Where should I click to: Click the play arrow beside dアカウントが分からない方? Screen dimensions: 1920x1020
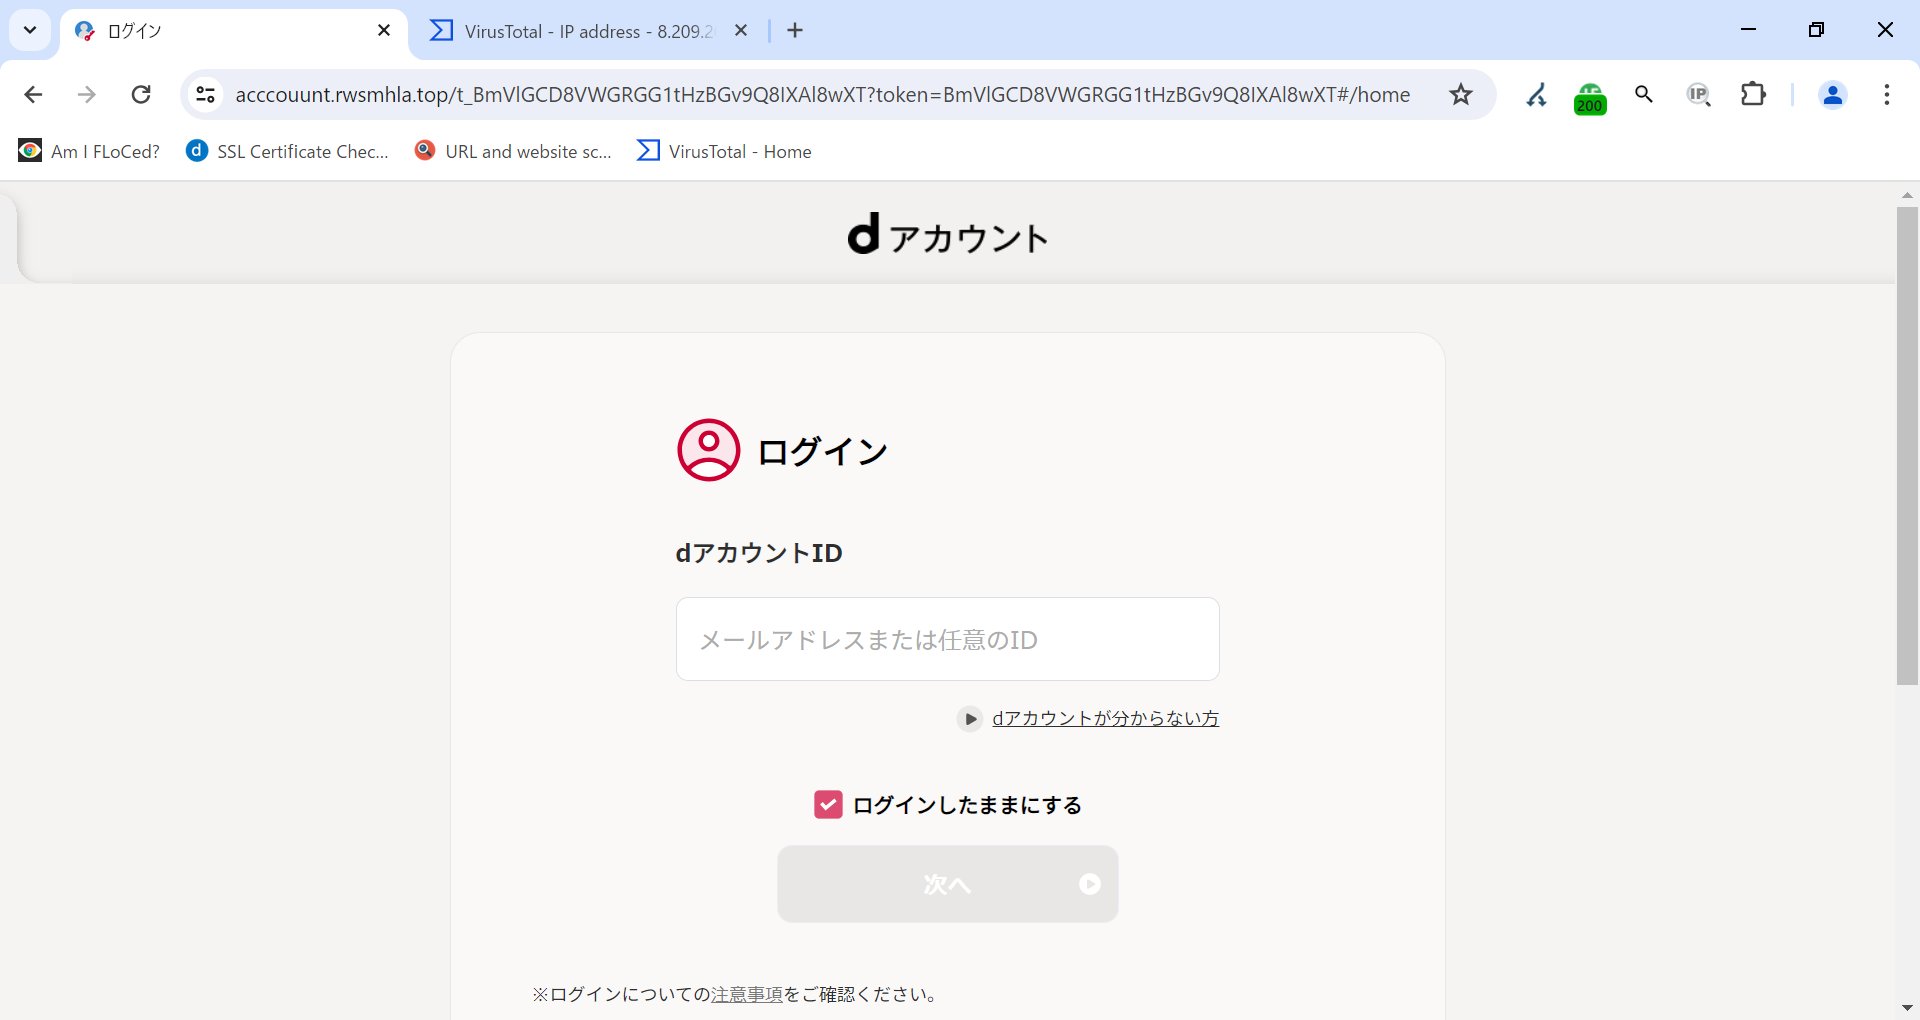pos(970,719)
